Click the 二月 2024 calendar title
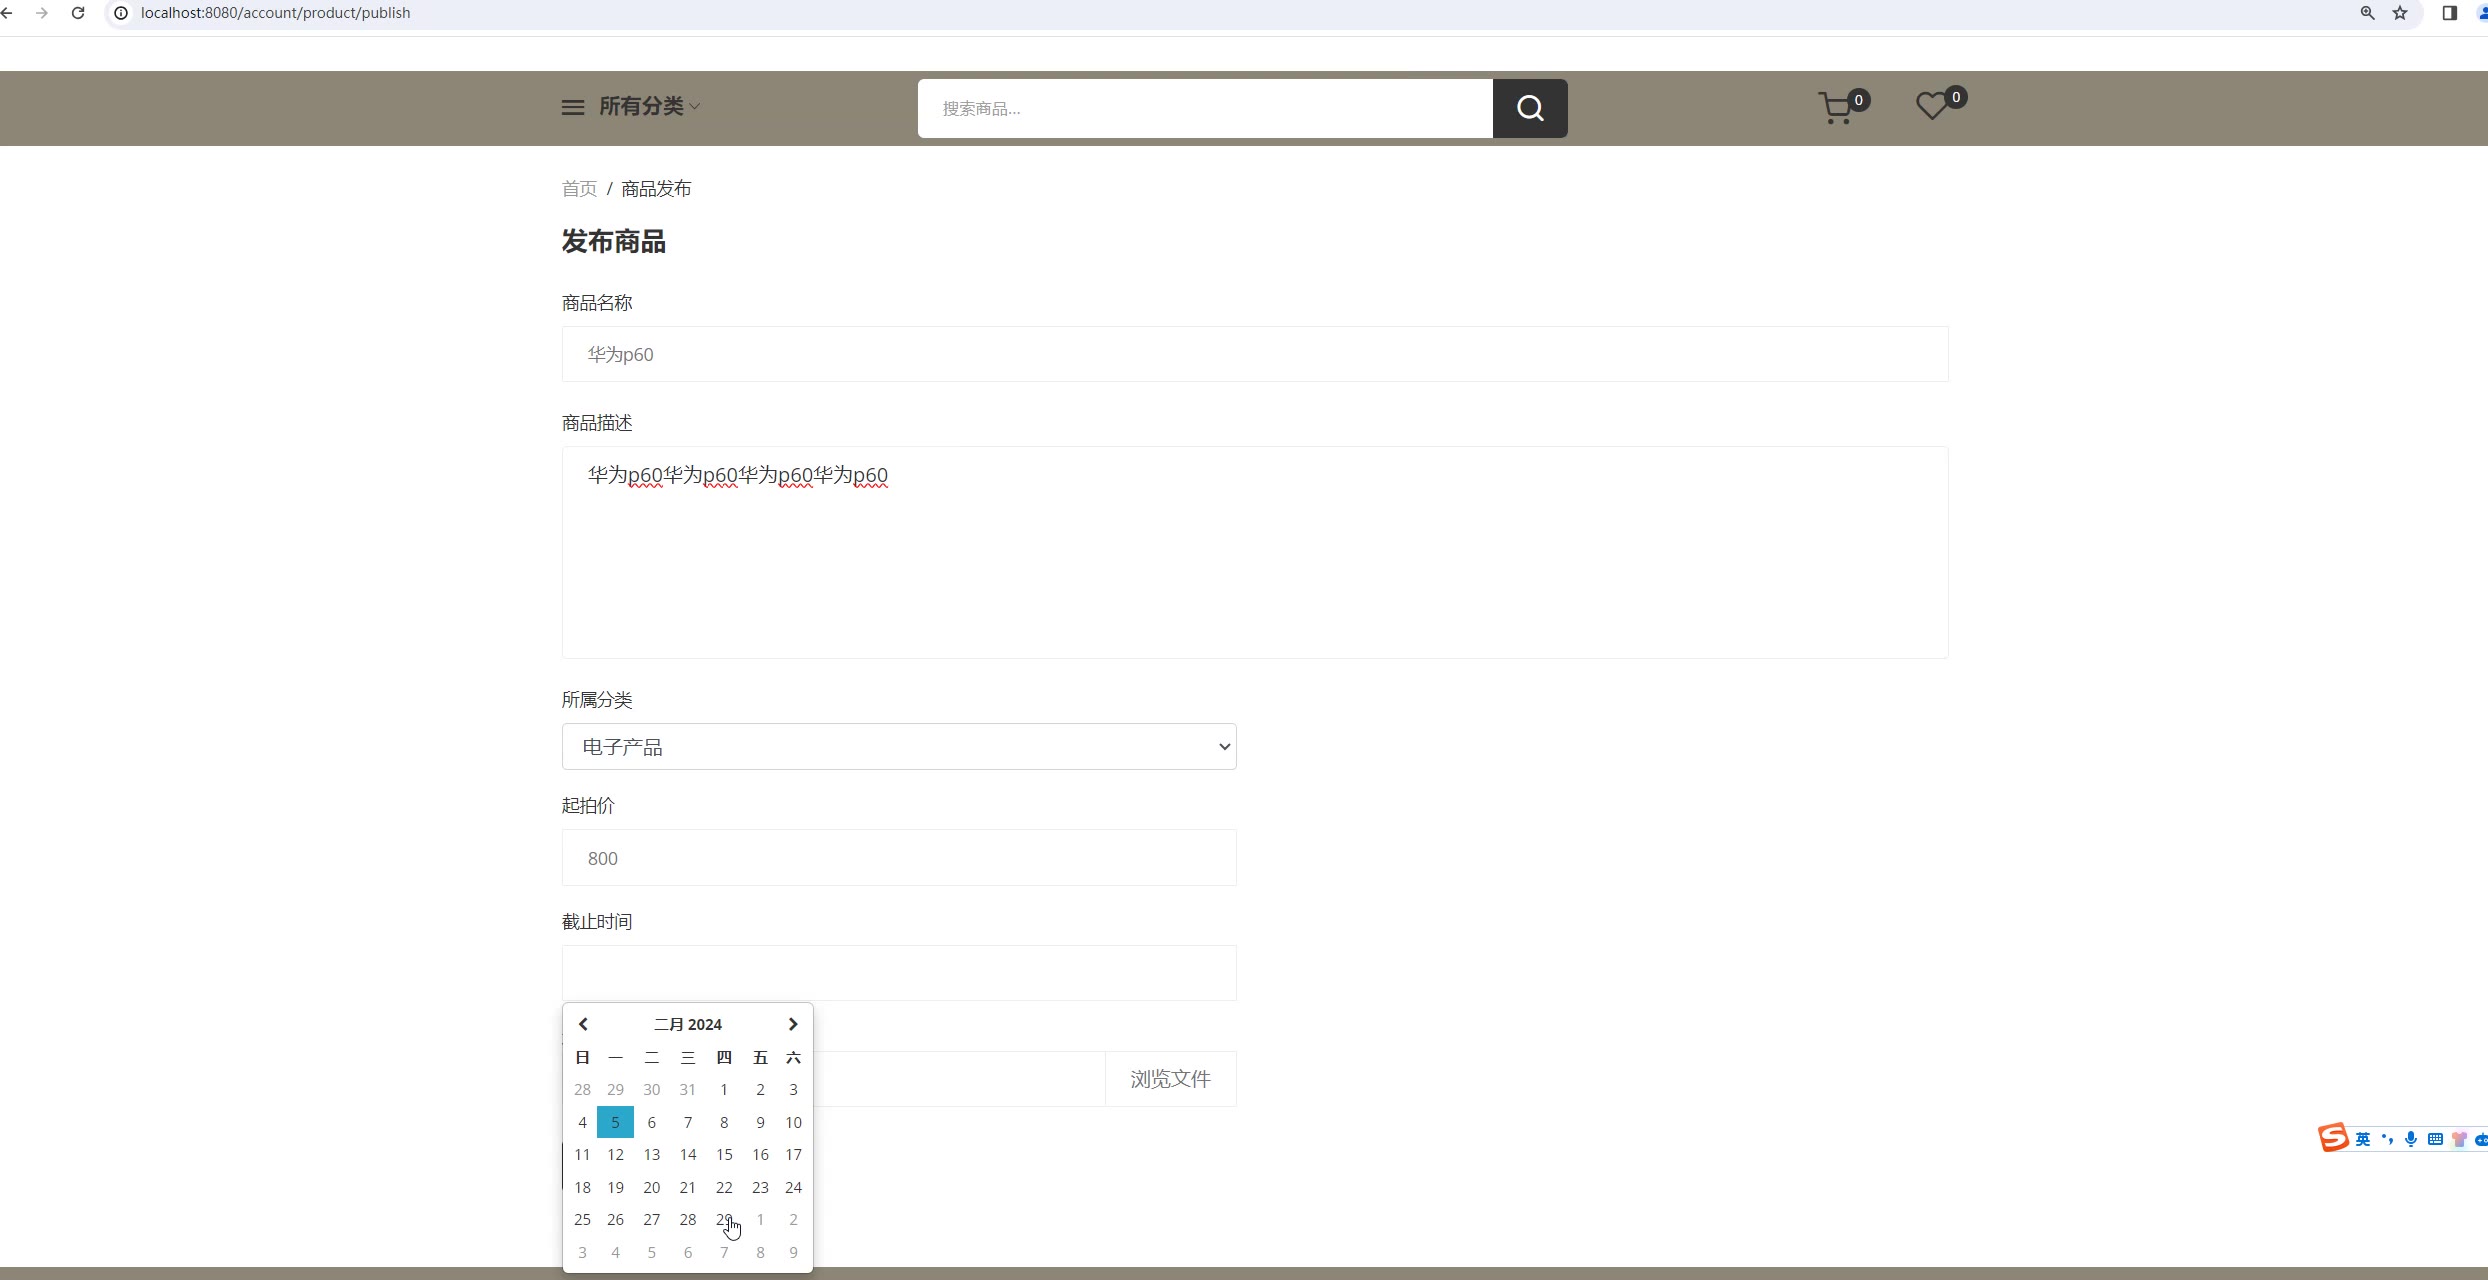The width and height of the screenshot is (2488, 1280). pos(688,1024)
